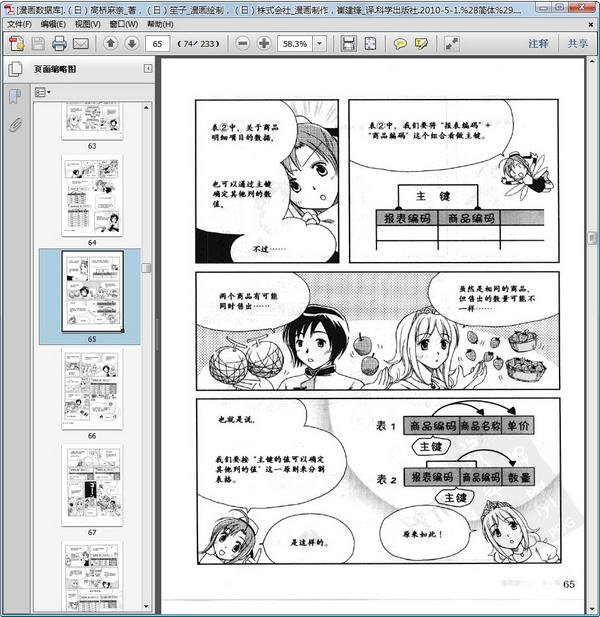Click the document scroll up arrow
Viewport: 600px width, 617px height.
coord(591,61)
